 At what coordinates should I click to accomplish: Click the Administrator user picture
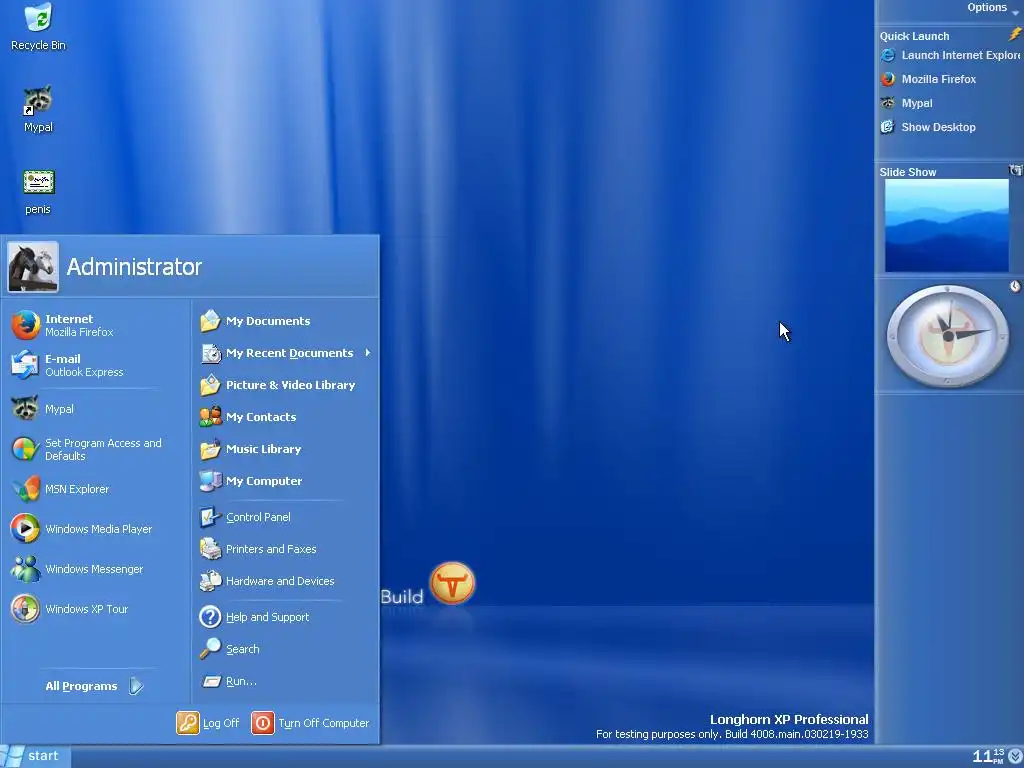(x=33, y=267)
